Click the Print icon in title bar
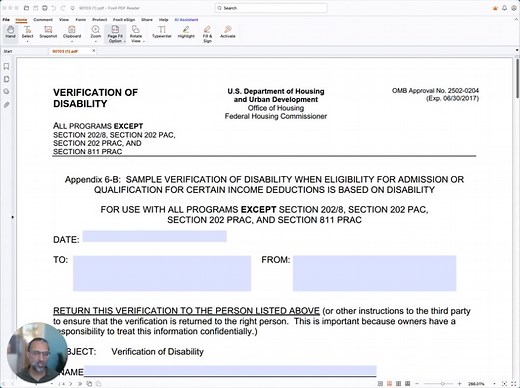This screenshot has width=520, height=388. [45, 8]
